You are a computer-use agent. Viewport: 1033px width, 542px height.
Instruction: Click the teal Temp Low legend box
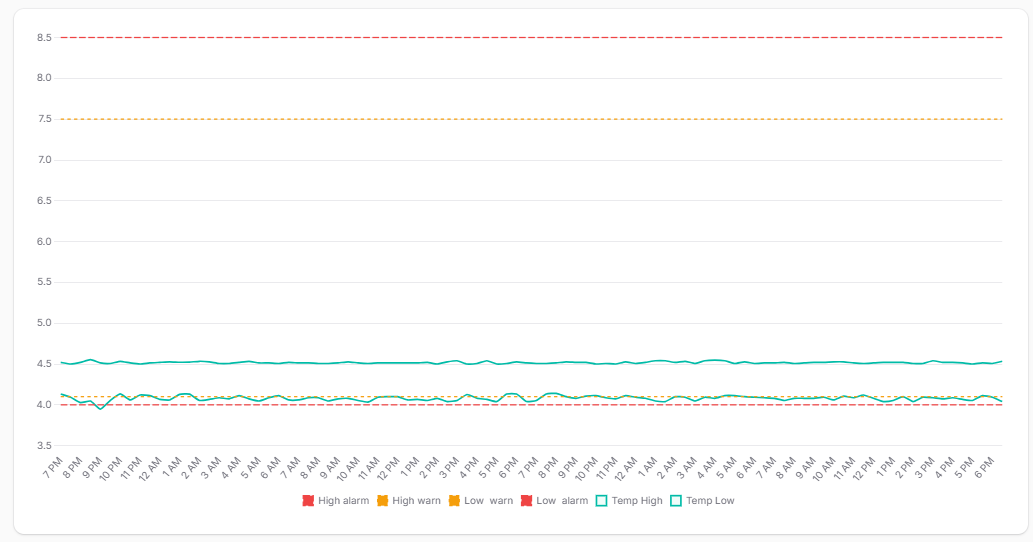tap(676, 500)
